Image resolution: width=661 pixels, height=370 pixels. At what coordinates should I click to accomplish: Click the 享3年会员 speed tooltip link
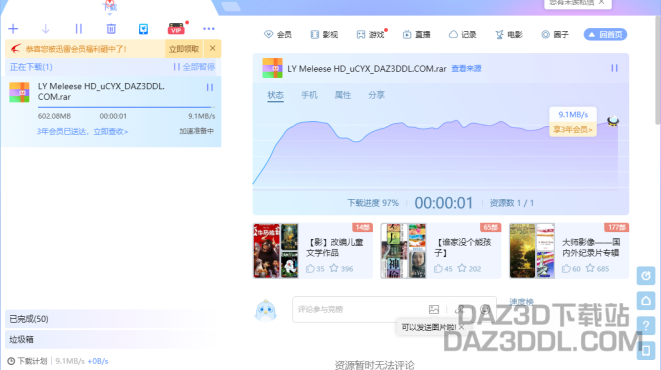(x=573, y=129)
